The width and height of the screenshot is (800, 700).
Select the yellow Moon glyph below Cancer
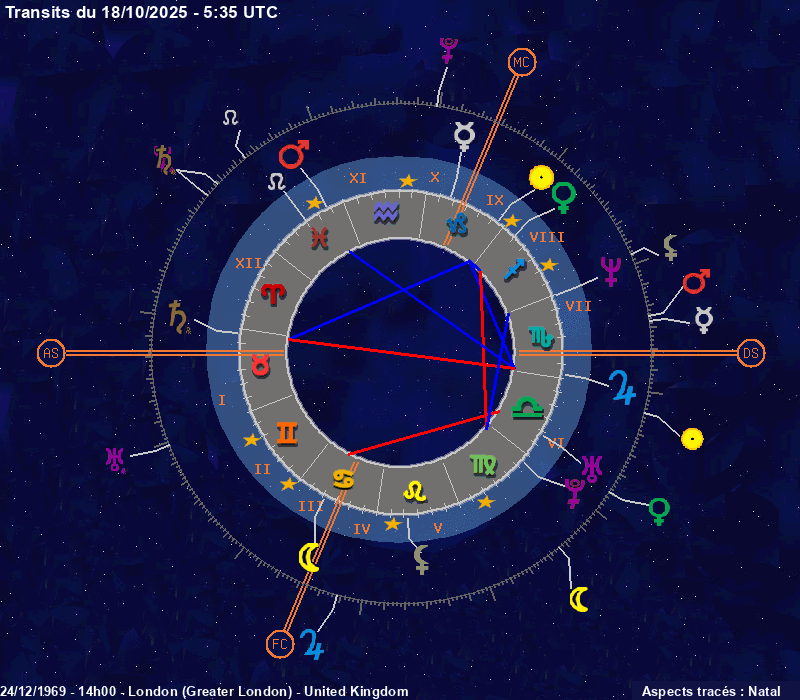[310, 558]
